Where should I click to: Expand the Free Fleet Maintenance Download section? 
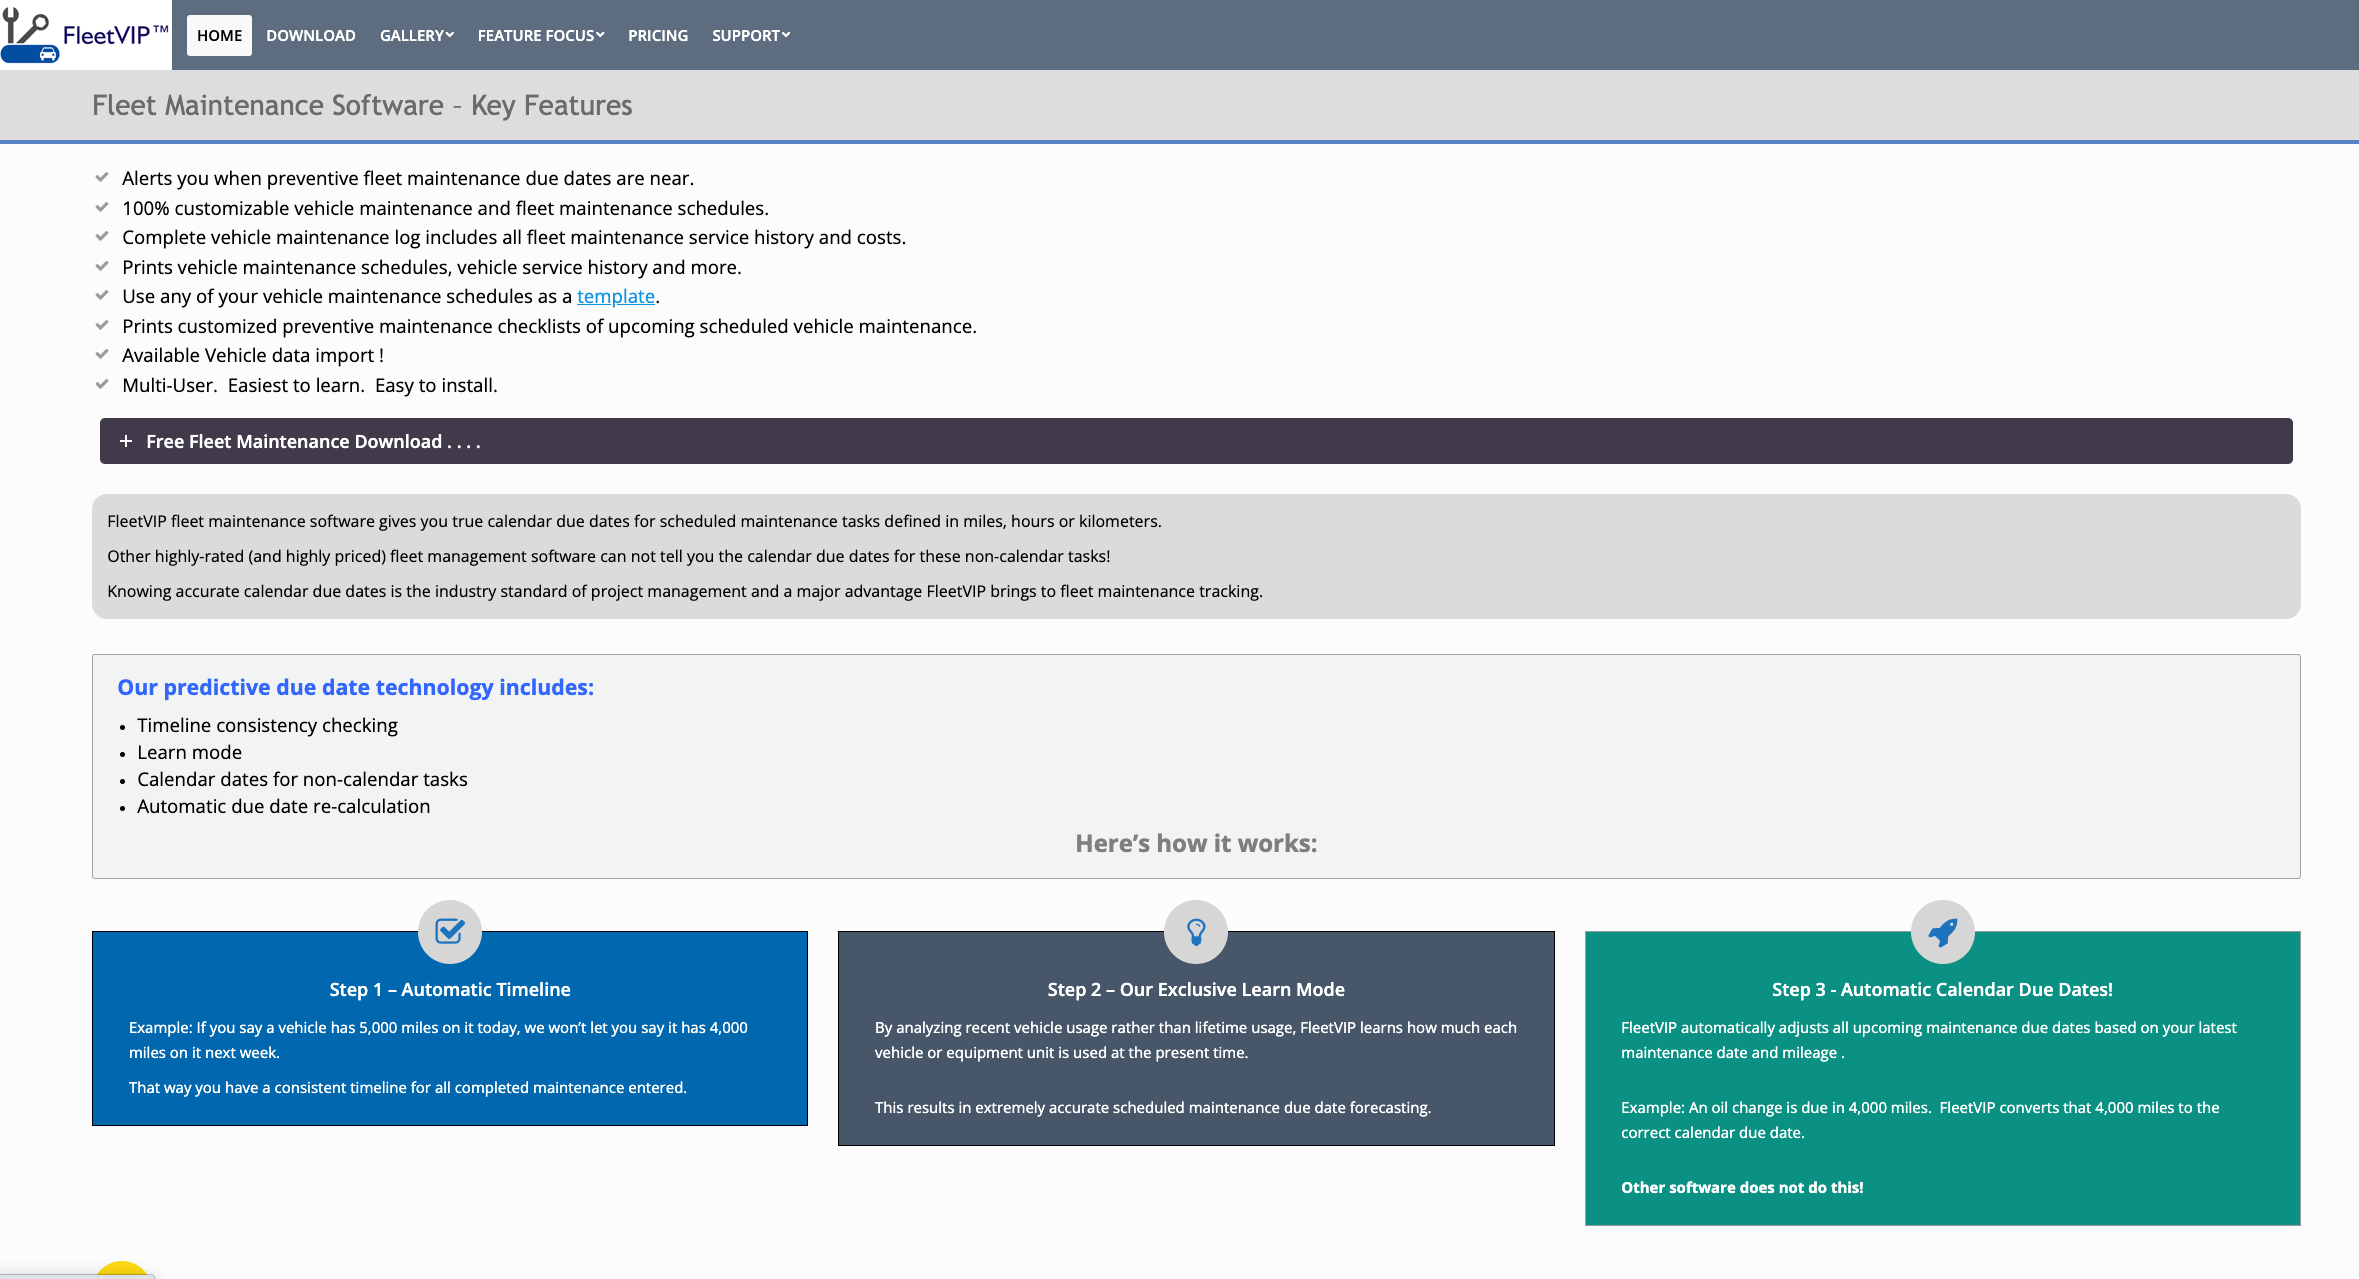click(1196, 441)
